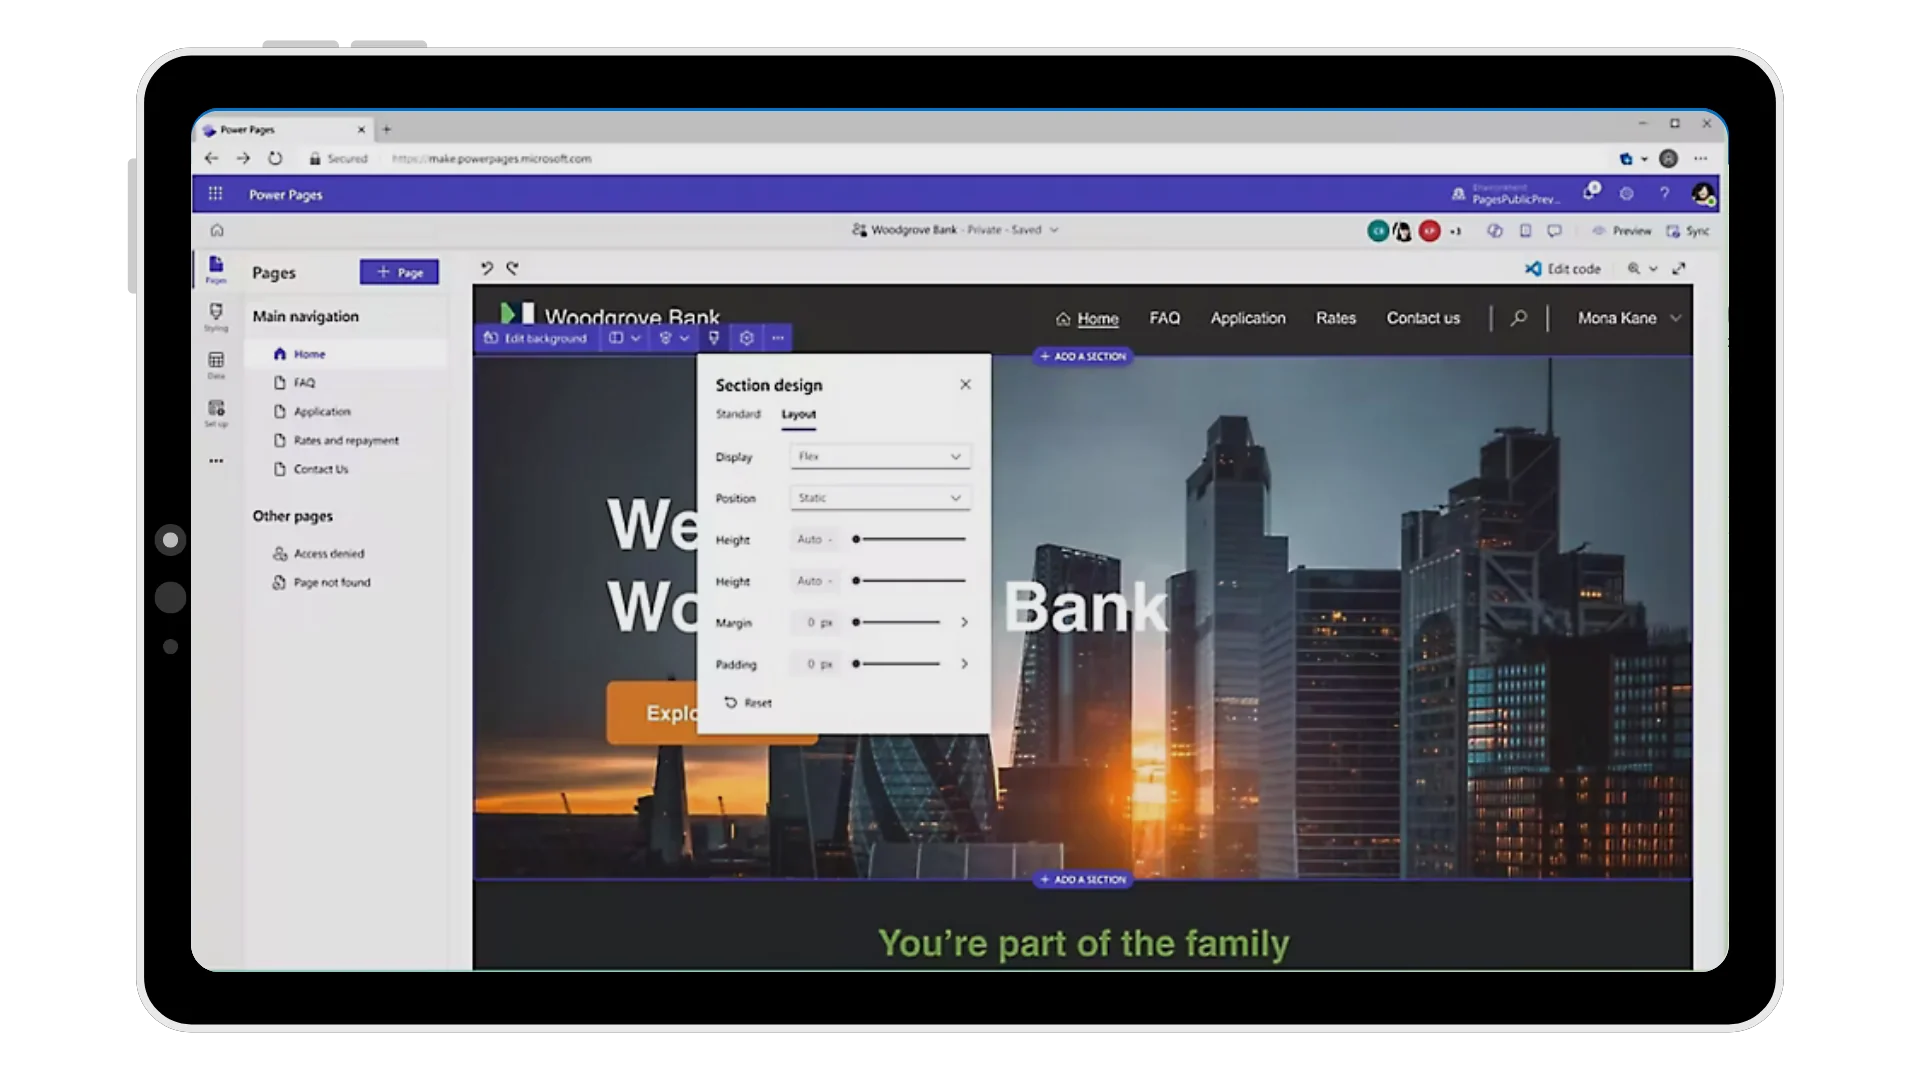Select the FAQ site menu item
The image size is (1920, 1080).
coord(1164,318)
